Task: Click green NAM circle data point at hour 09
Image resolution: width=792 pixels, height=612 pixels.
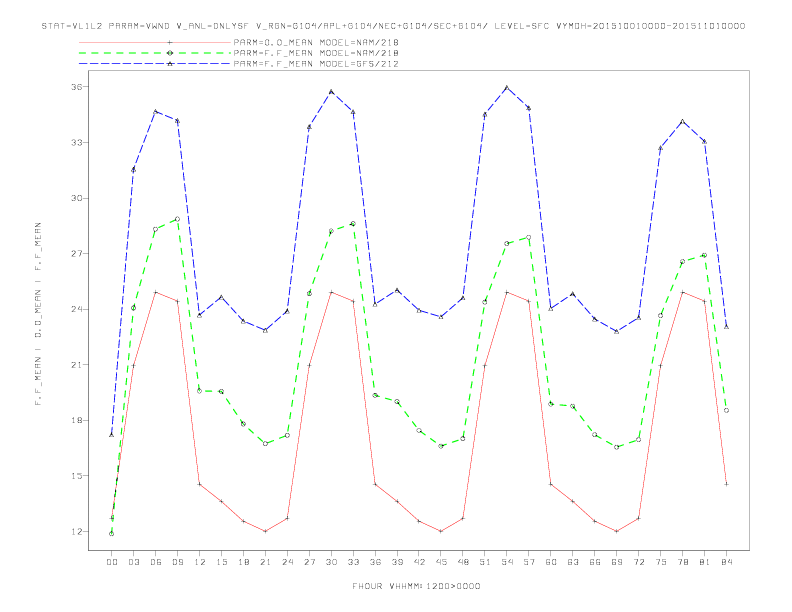Action: click(x=177, y=219)
